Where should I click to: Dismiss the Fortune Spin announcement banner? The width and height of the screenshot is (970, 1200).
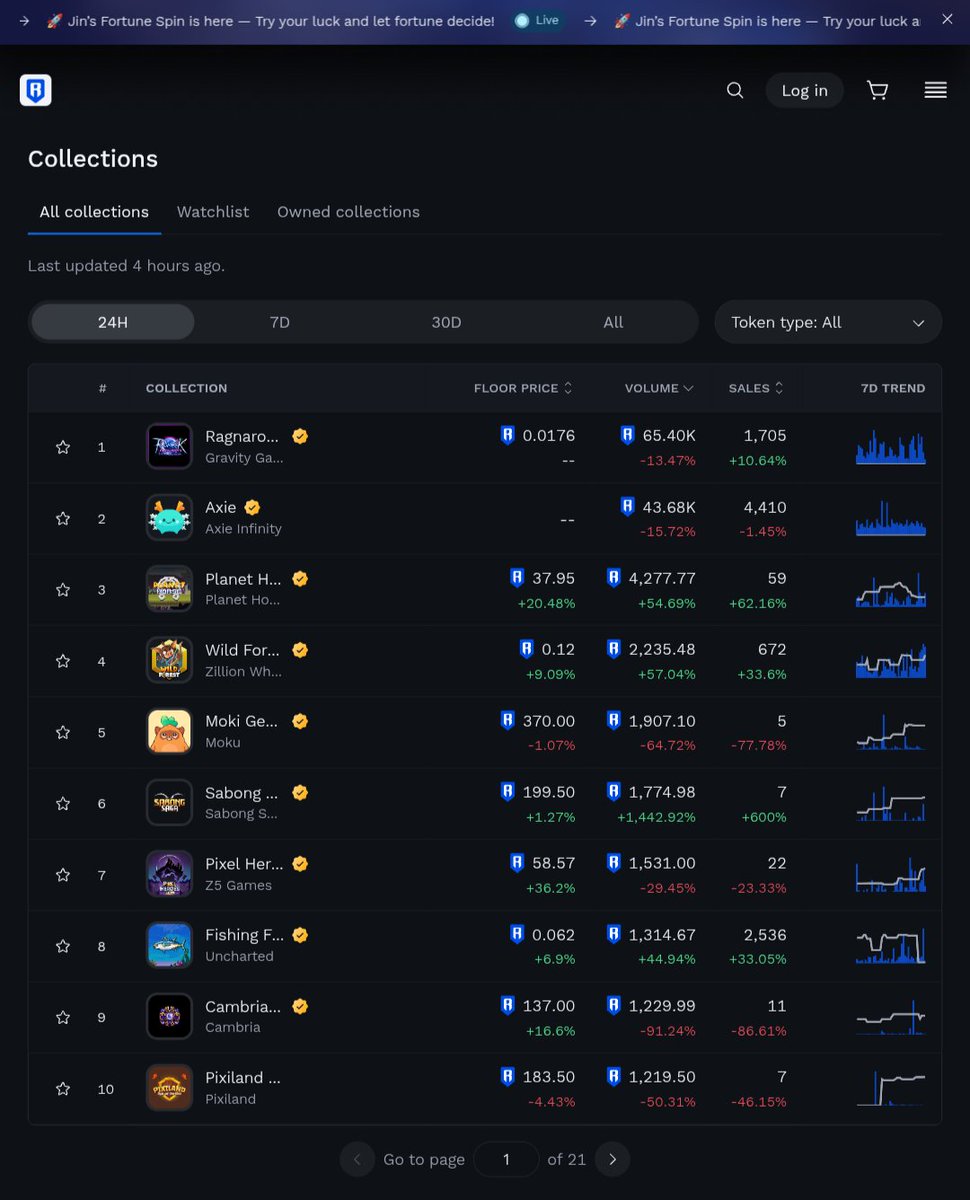947,19
